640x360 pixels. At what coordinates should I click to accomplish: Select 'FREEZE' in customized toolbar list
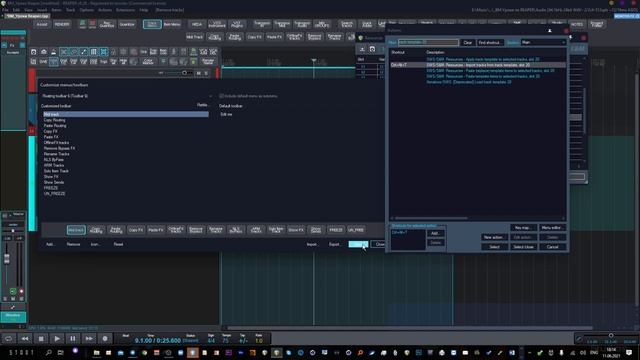[51, 188]
